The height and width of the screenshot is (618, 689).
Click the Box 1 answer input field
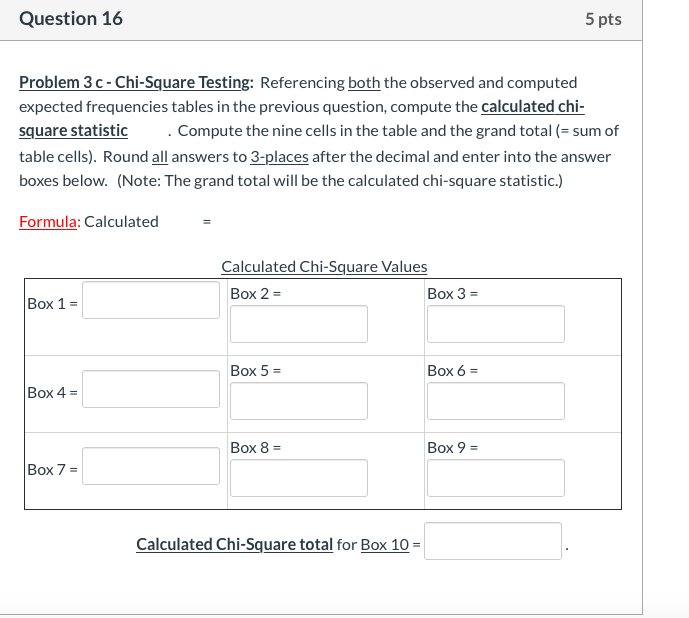pyautogui.click(x=151, y=300)
